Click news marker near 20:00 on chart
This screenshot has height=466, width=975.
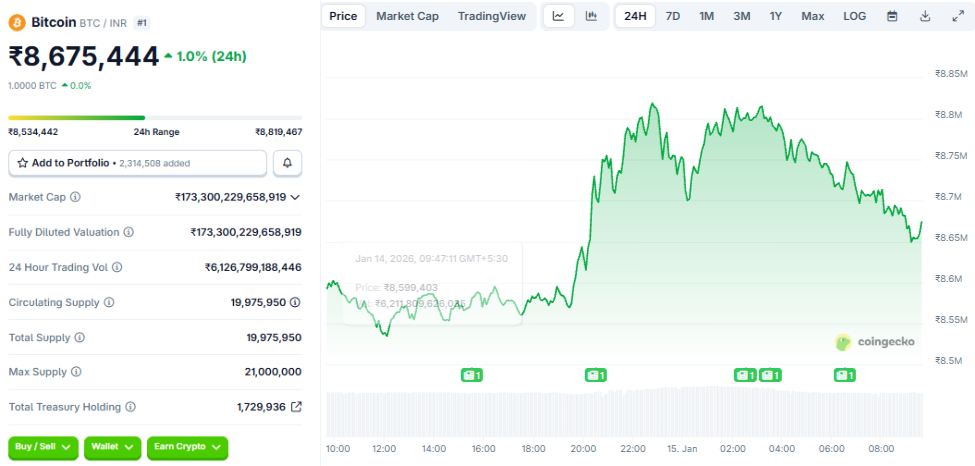click(x=596, y=375)
